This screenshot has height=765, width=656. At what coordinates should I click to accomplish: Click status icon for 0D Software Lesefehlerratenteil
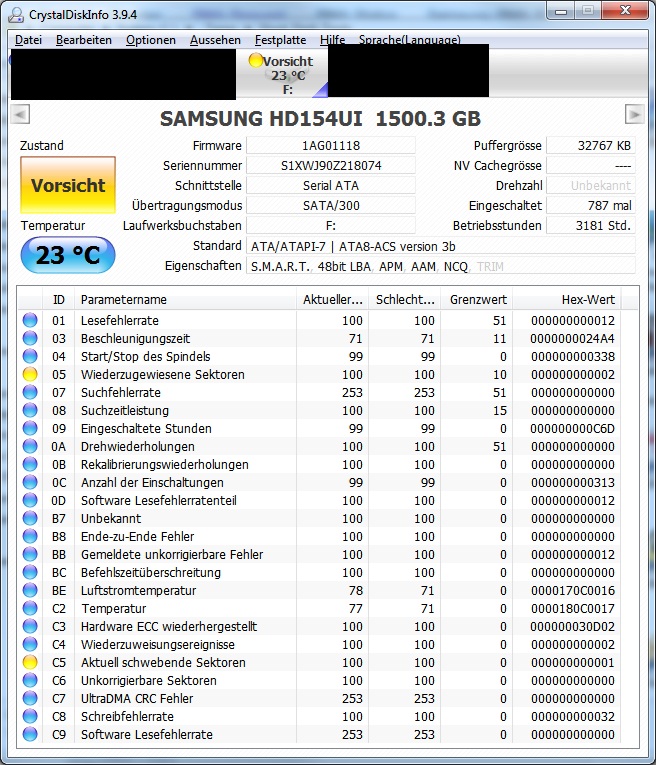pos(30,501)
